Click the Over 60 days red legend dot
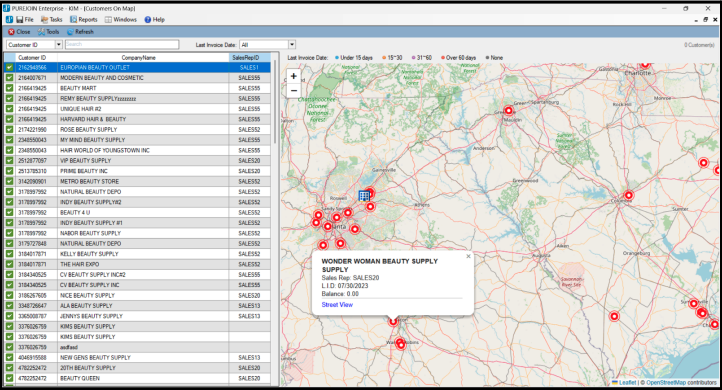This screenshot has width=722, height=390. (x=443, y=58)
